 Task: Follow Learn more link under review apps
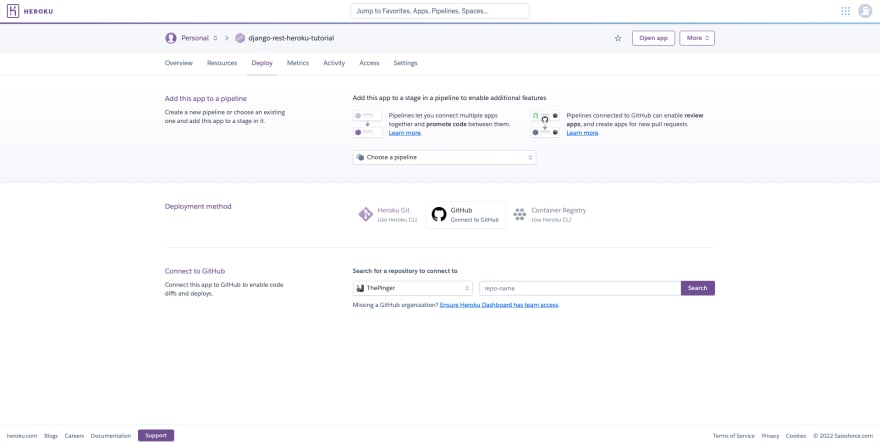(582, 133)
